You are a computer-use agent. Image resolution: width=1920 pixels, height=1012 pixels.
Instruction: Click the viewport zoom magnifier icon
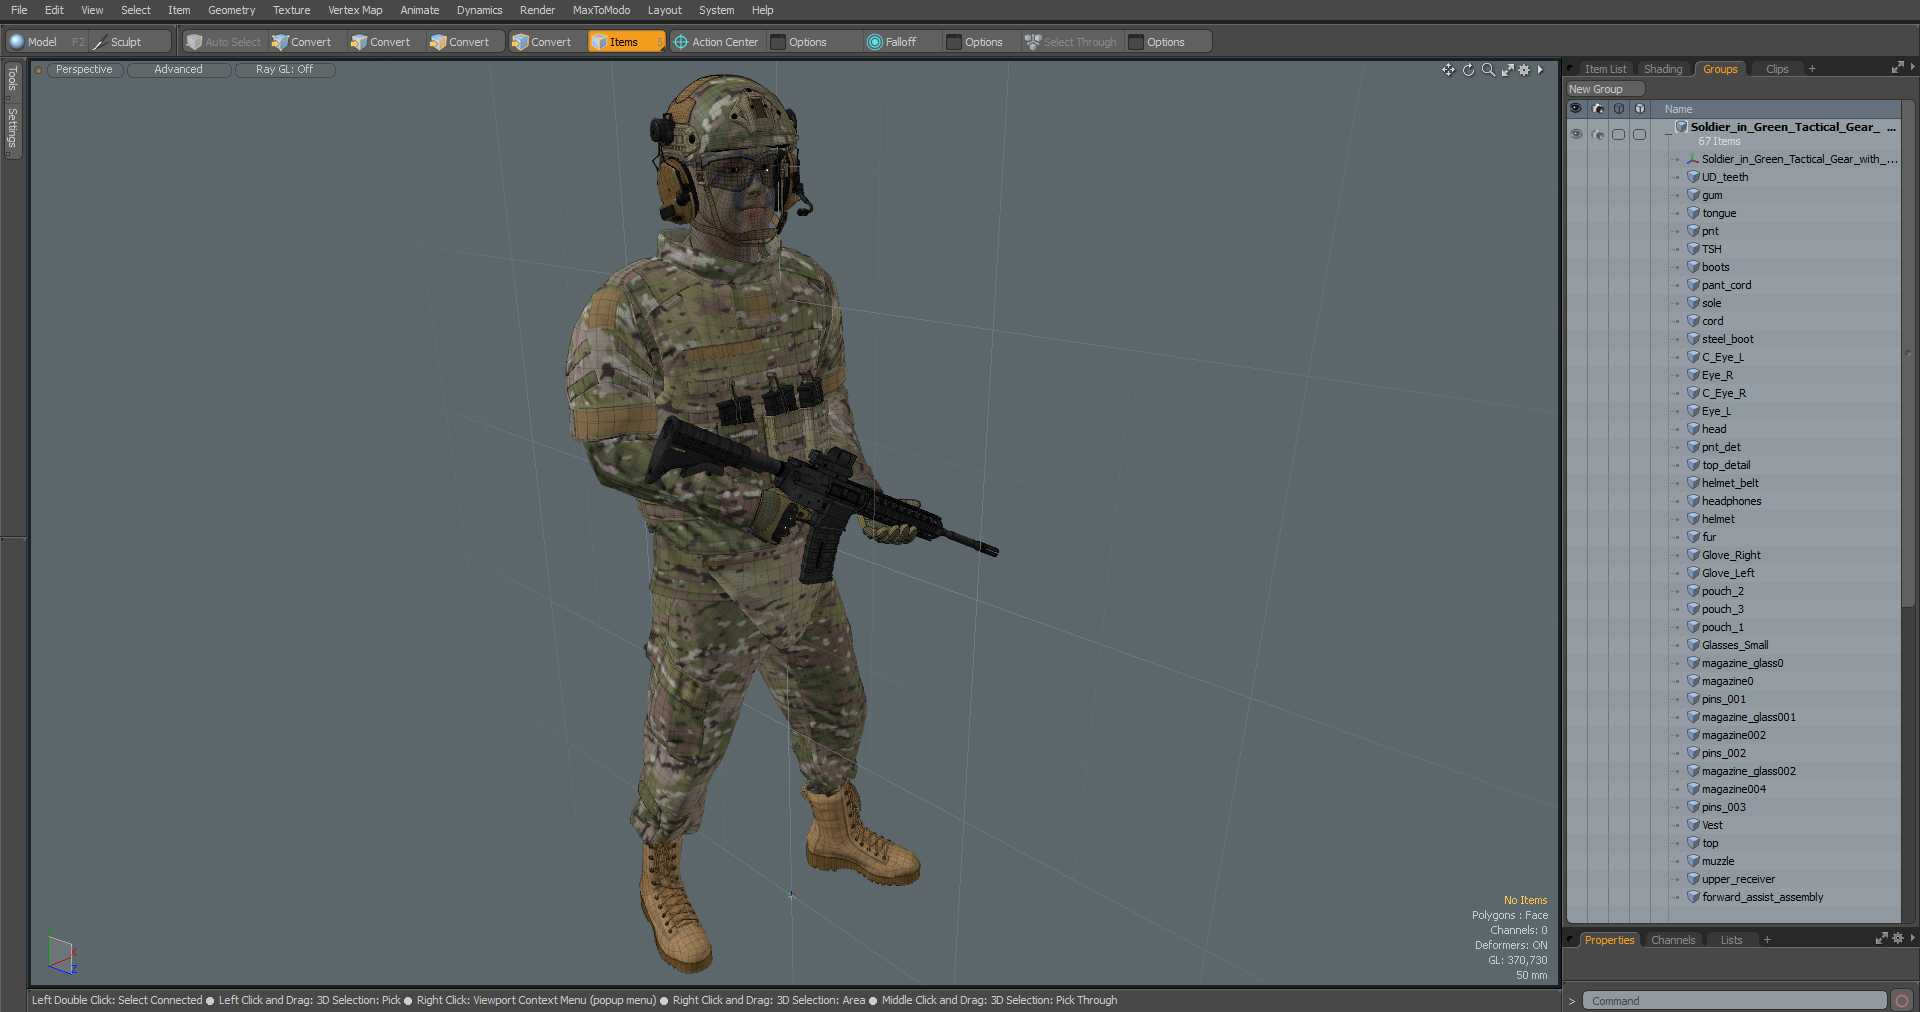coord(1488,70)
